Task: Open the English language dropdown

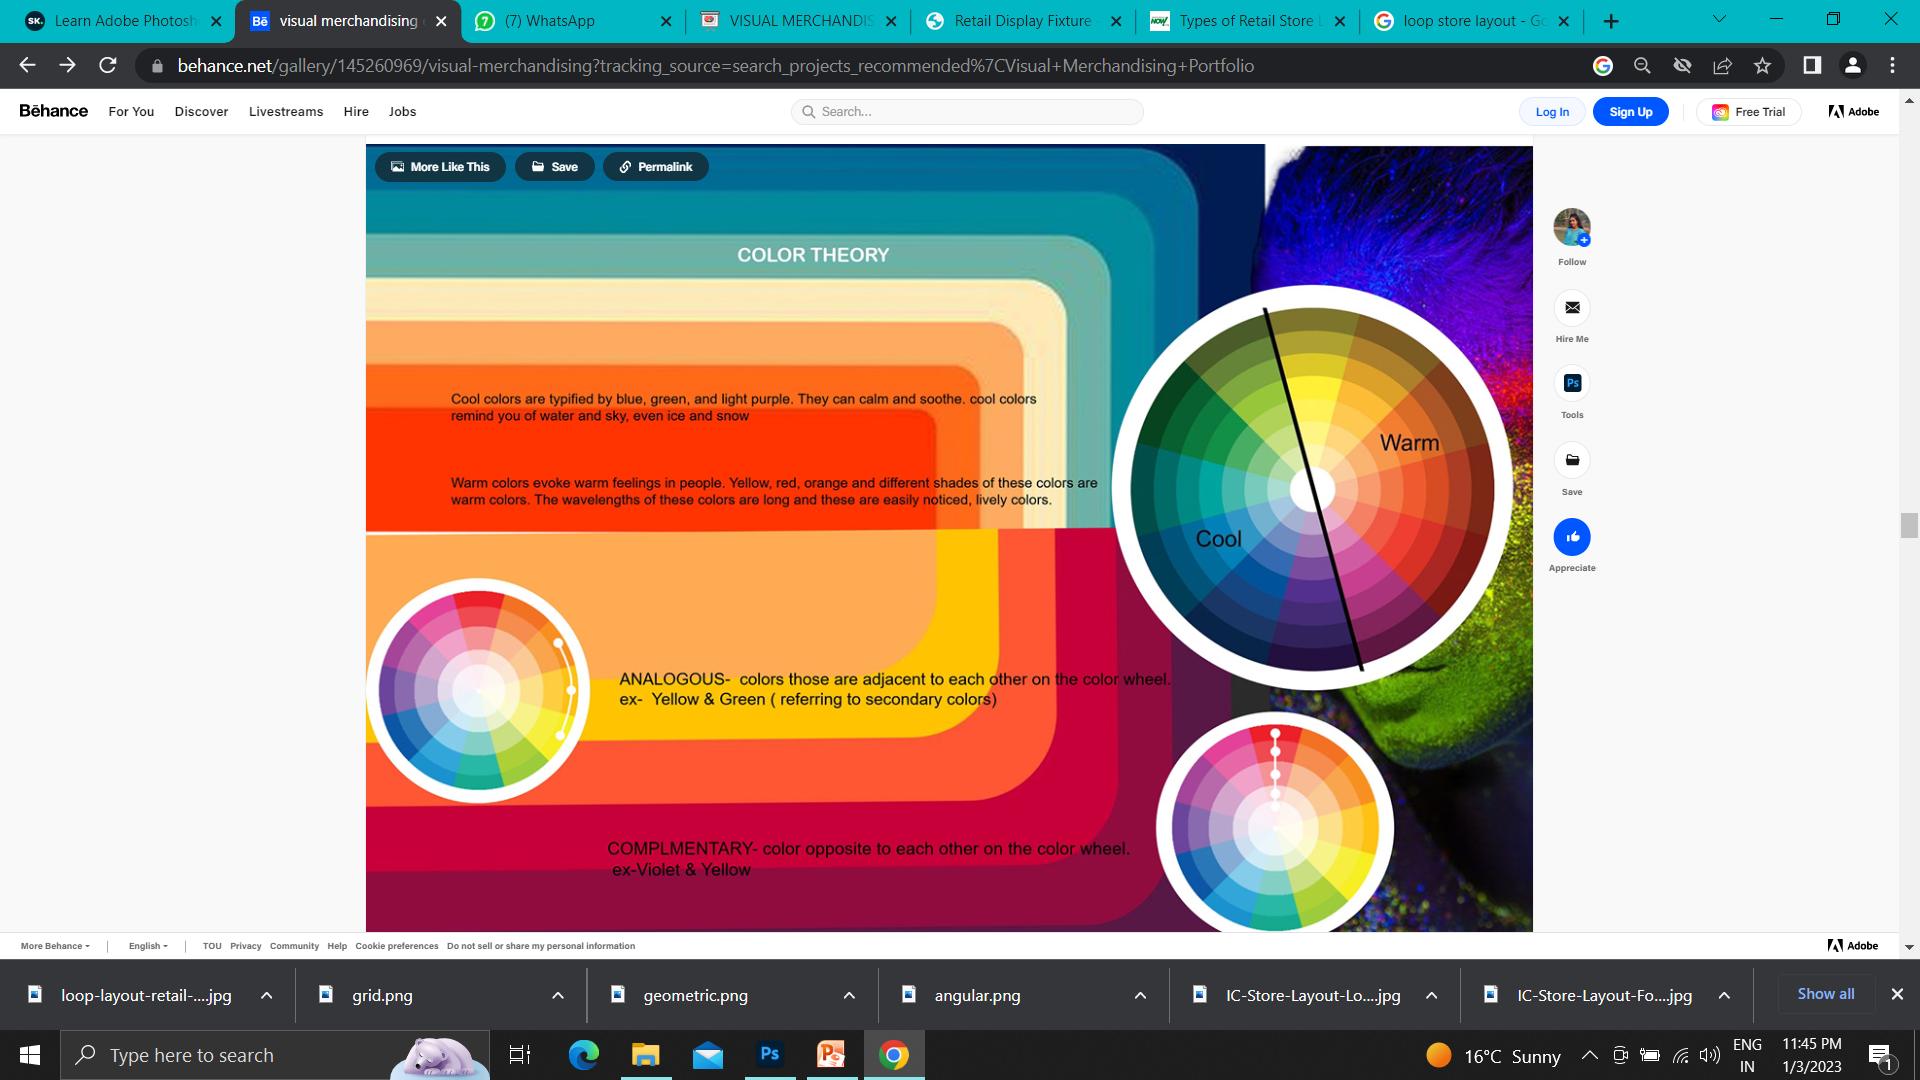Action: pos(148,946)
